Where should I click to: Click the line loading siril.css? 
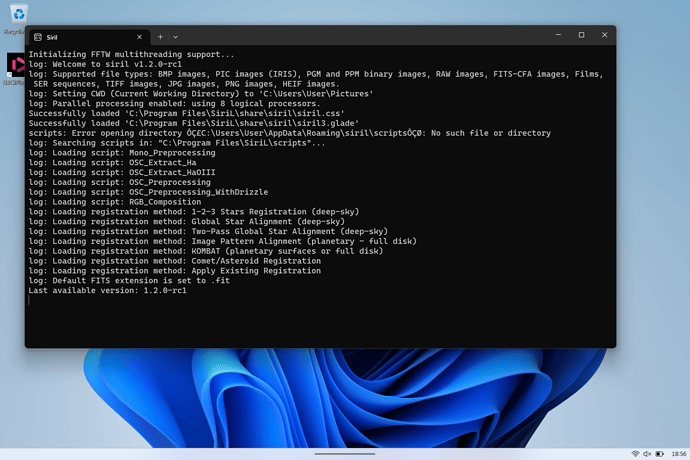(x=187, y=114)
